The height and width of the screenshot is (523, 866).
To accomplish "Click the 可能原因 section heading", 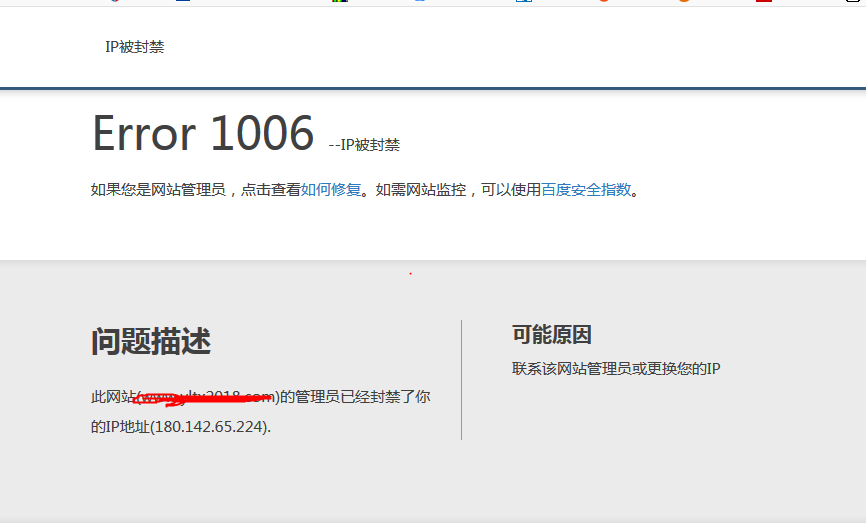I will [x=552, y=335].
